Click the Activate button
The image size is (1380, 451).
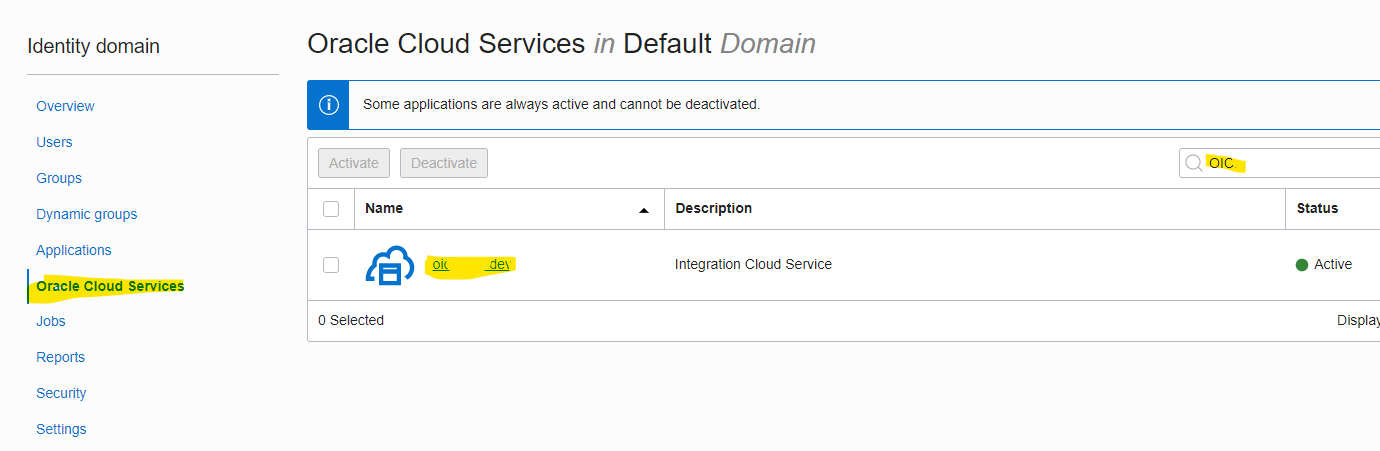pyautogui.click(x=354, y=163)
